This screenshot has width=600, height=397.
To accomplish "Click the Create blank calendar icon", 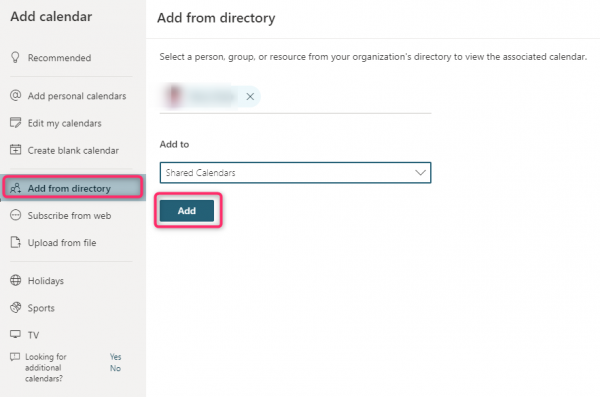I will (15, 150).
